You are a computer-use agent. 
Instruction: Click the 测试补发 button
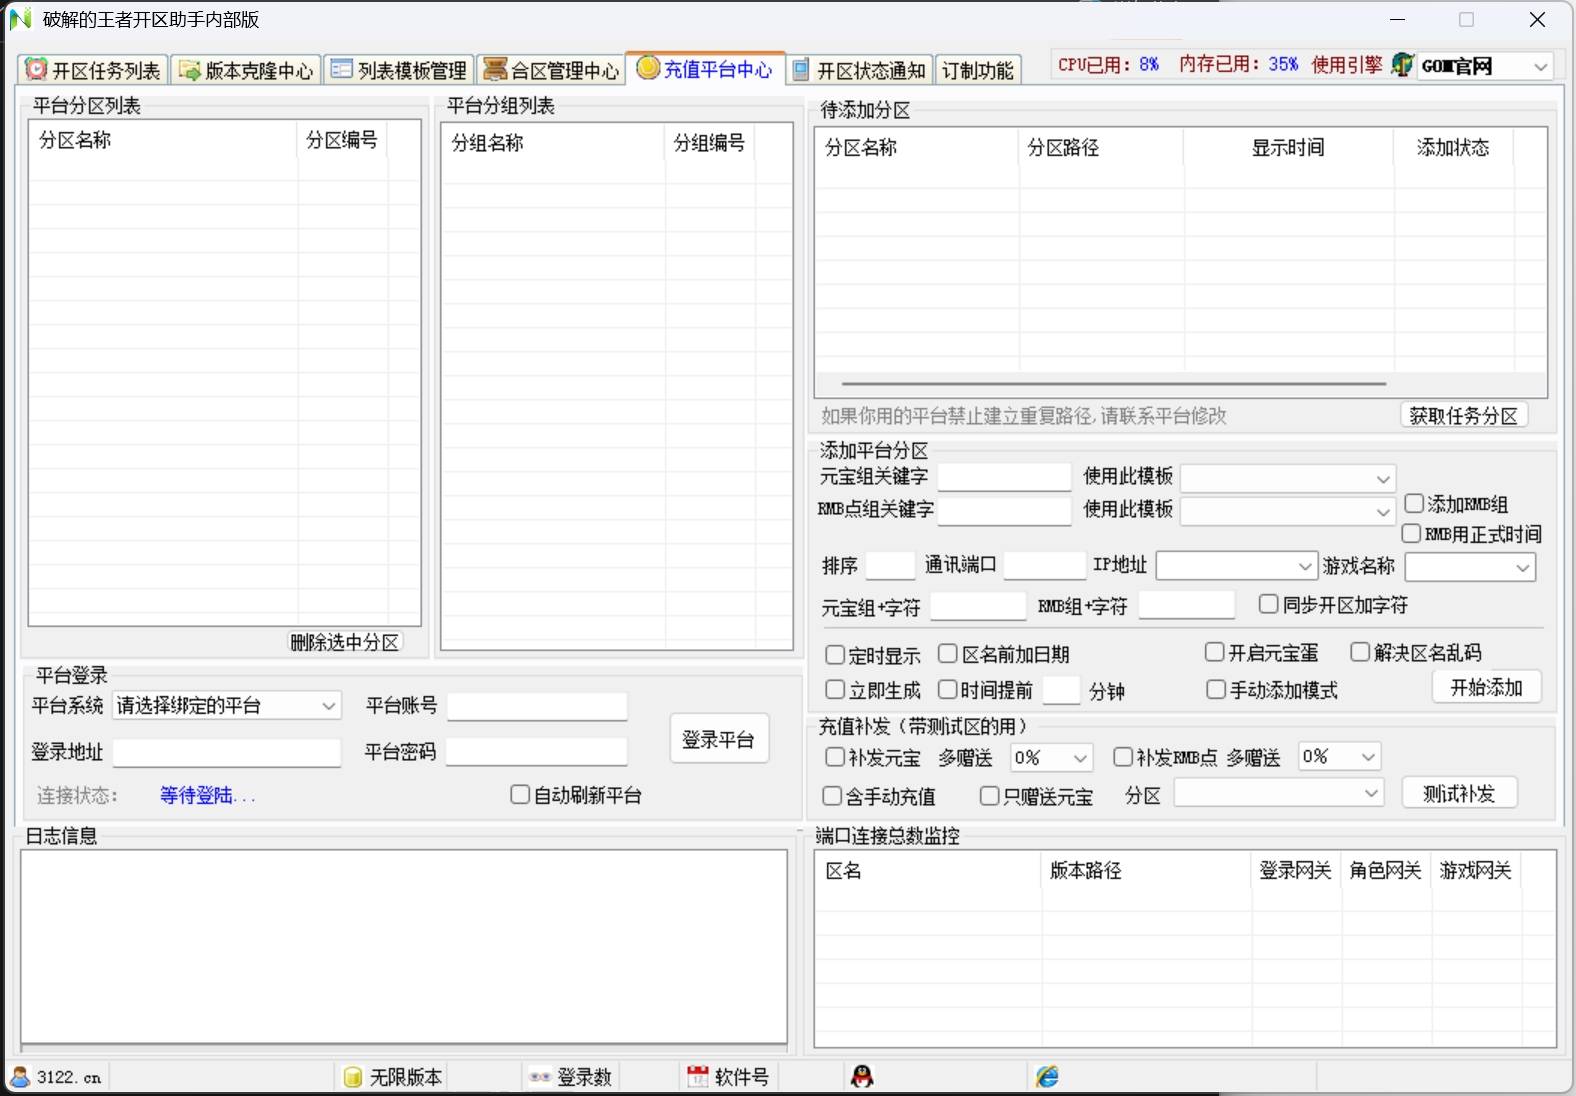tap(1459, 793)
